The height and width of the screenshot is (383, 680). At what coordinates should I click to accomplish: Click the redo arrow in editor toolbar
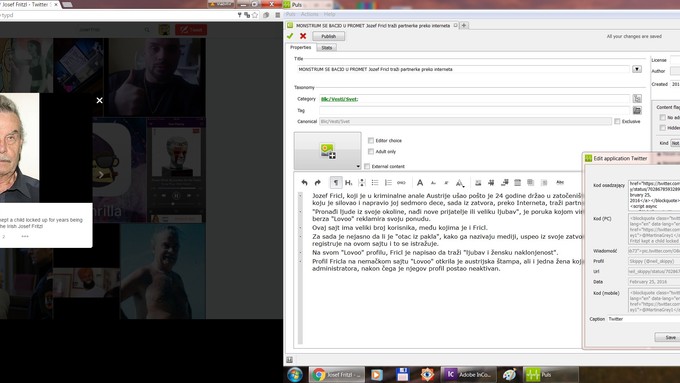317,183
